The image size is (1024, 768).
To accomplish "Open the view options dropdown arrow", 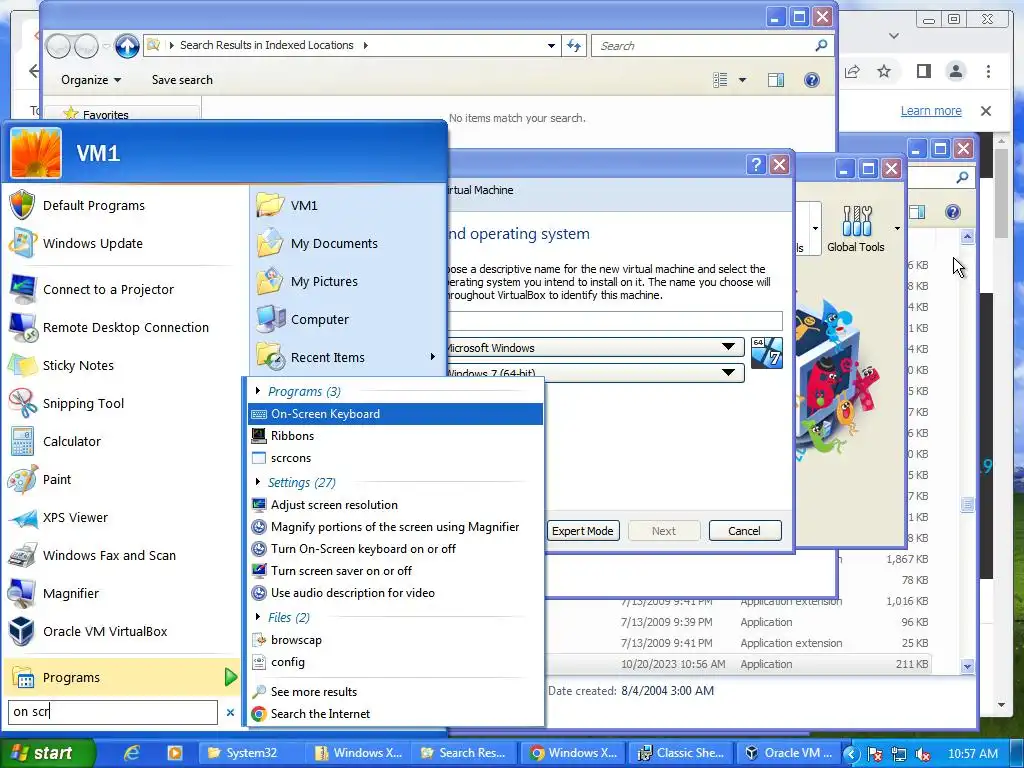I will click(x=742, y=80).
